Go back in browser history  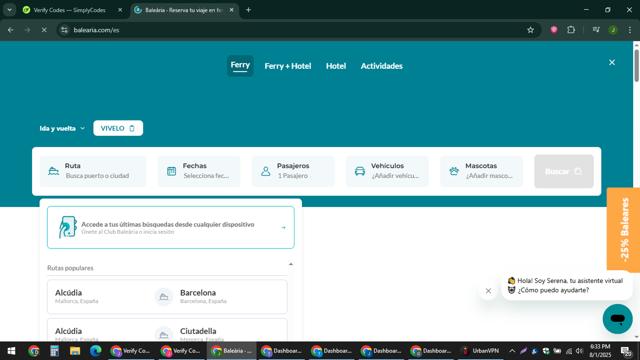11,30
